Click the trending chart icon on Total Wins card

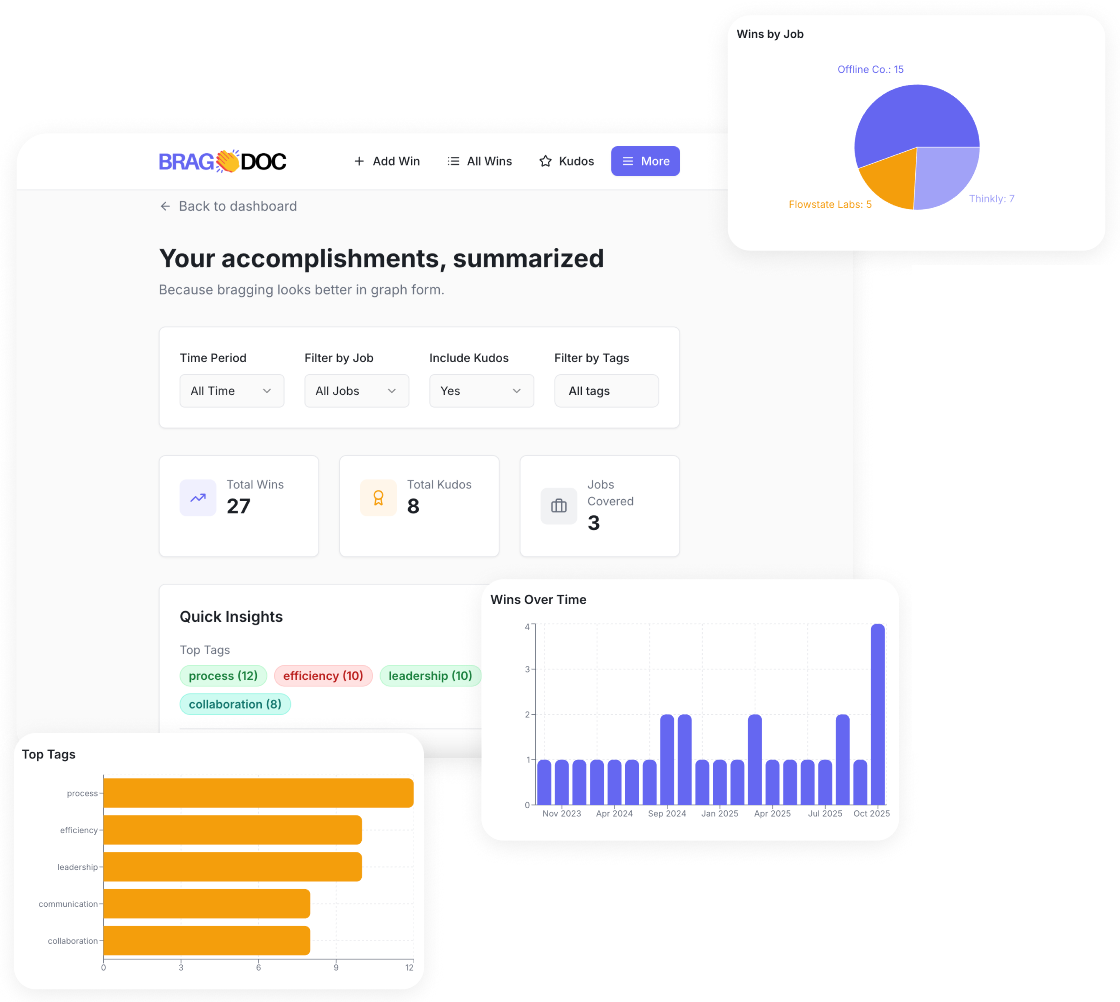tap(197, 497)
